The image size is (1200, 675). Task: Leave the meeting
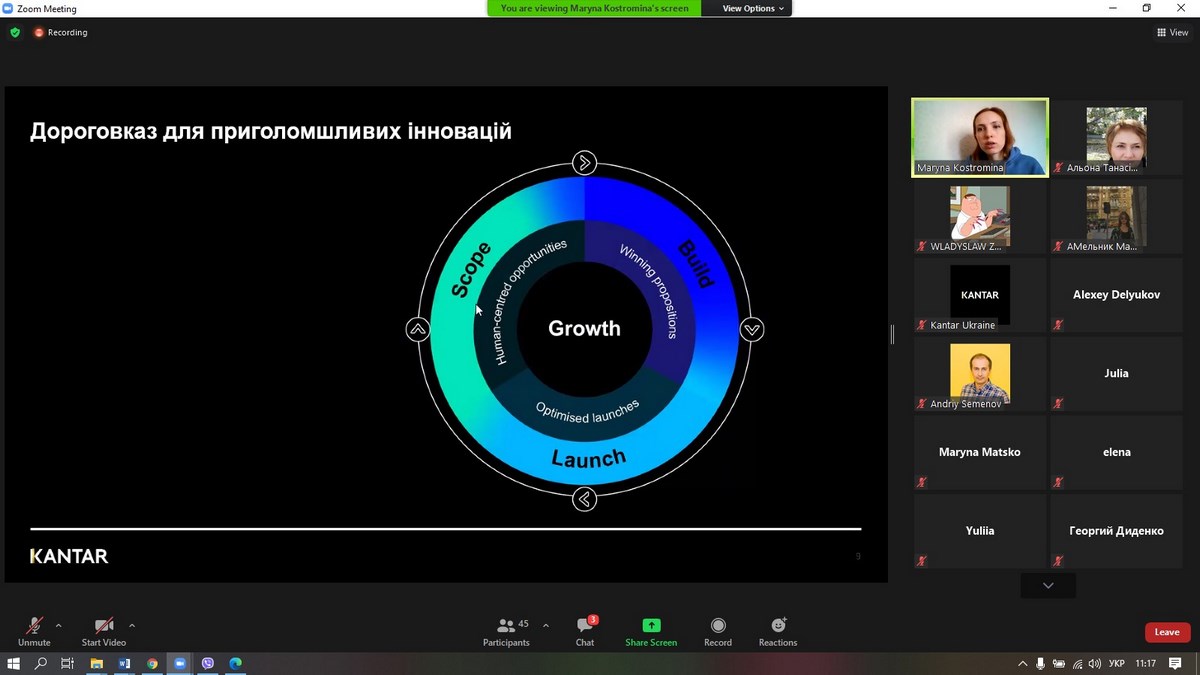pyautogui.click(x=1167, y=632)
